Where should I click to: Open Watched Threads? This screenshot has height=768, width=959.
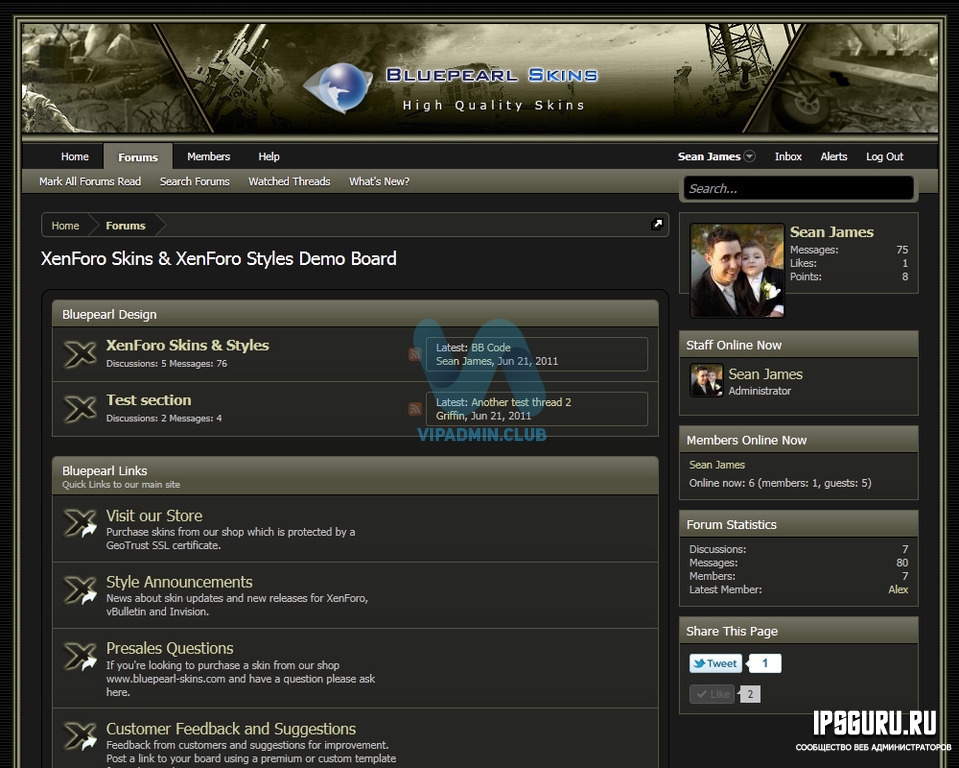(289, 182)
